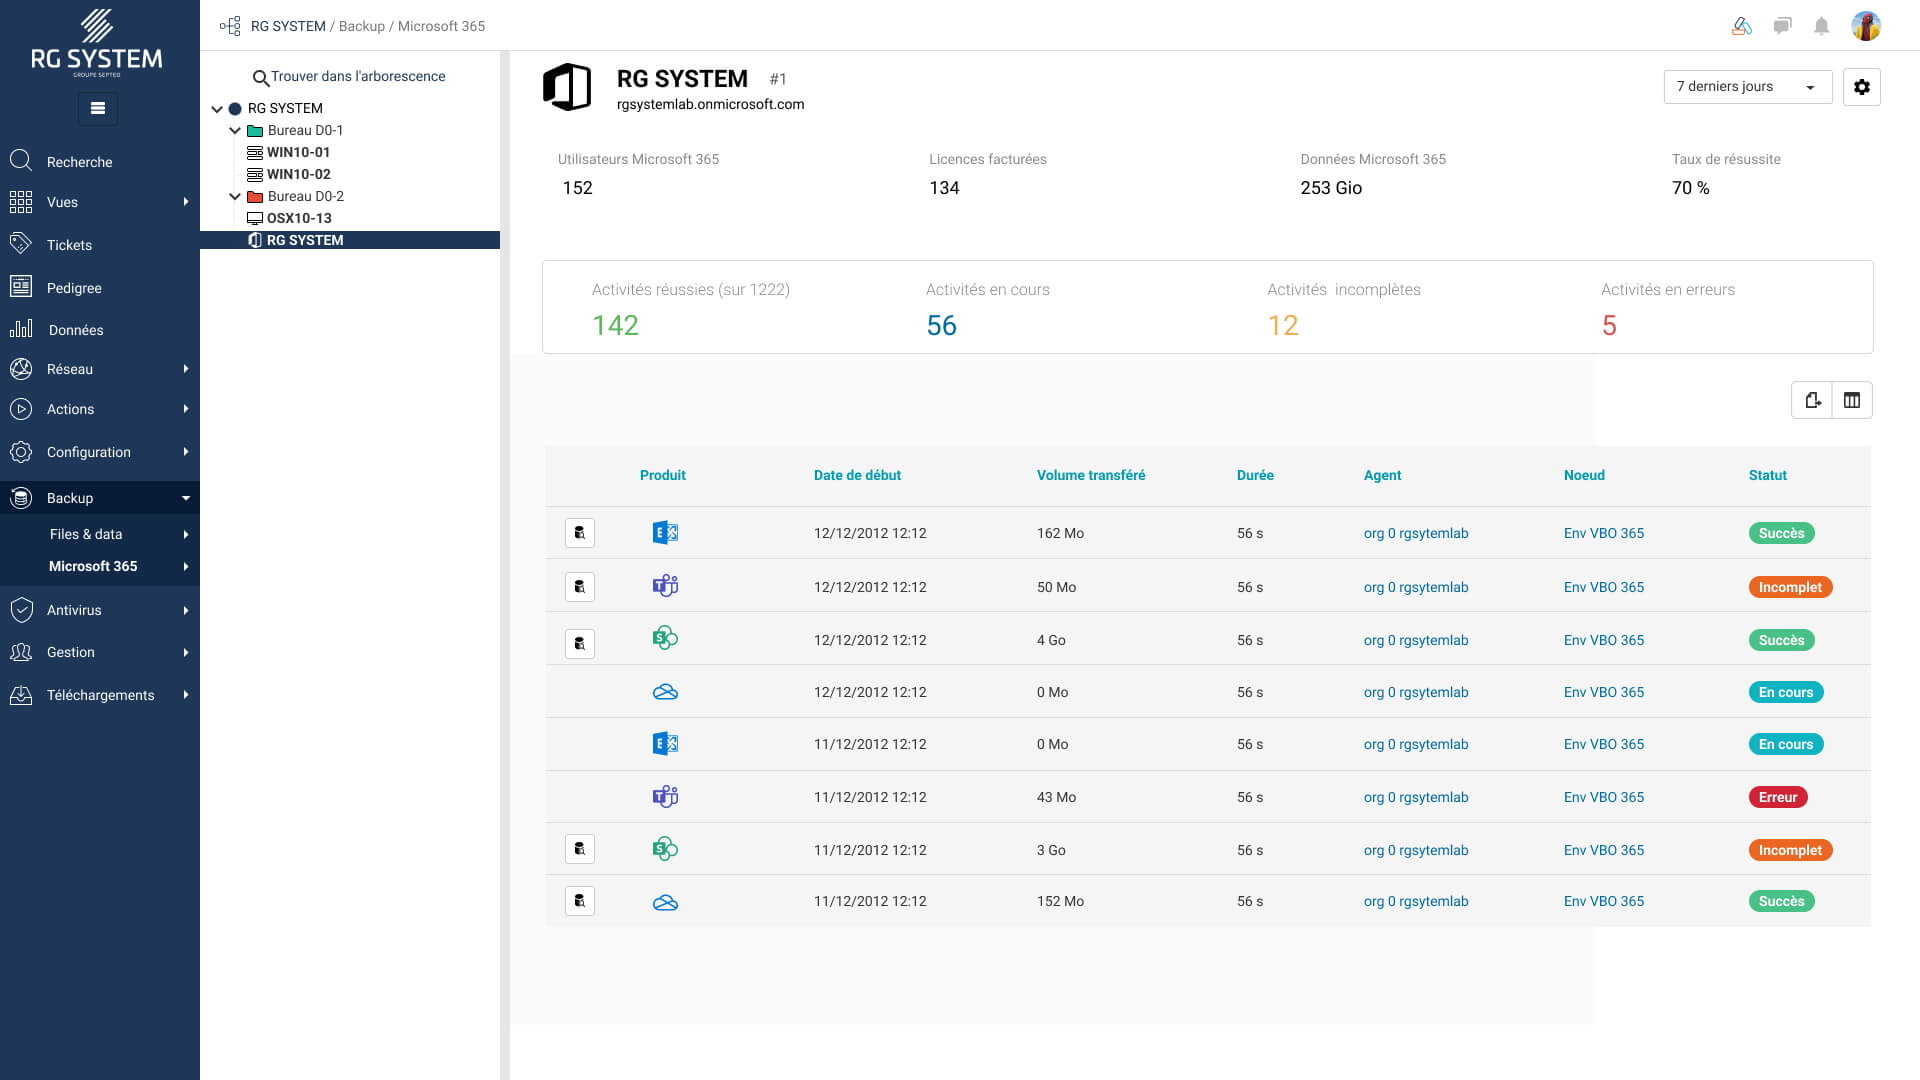Click the details icon of 50 Mo row

580,587
